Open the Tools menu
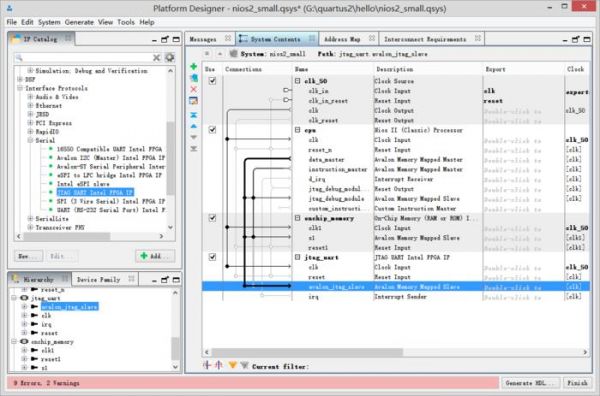The height and width of the screenshot is (396, 600). (126, 22)
